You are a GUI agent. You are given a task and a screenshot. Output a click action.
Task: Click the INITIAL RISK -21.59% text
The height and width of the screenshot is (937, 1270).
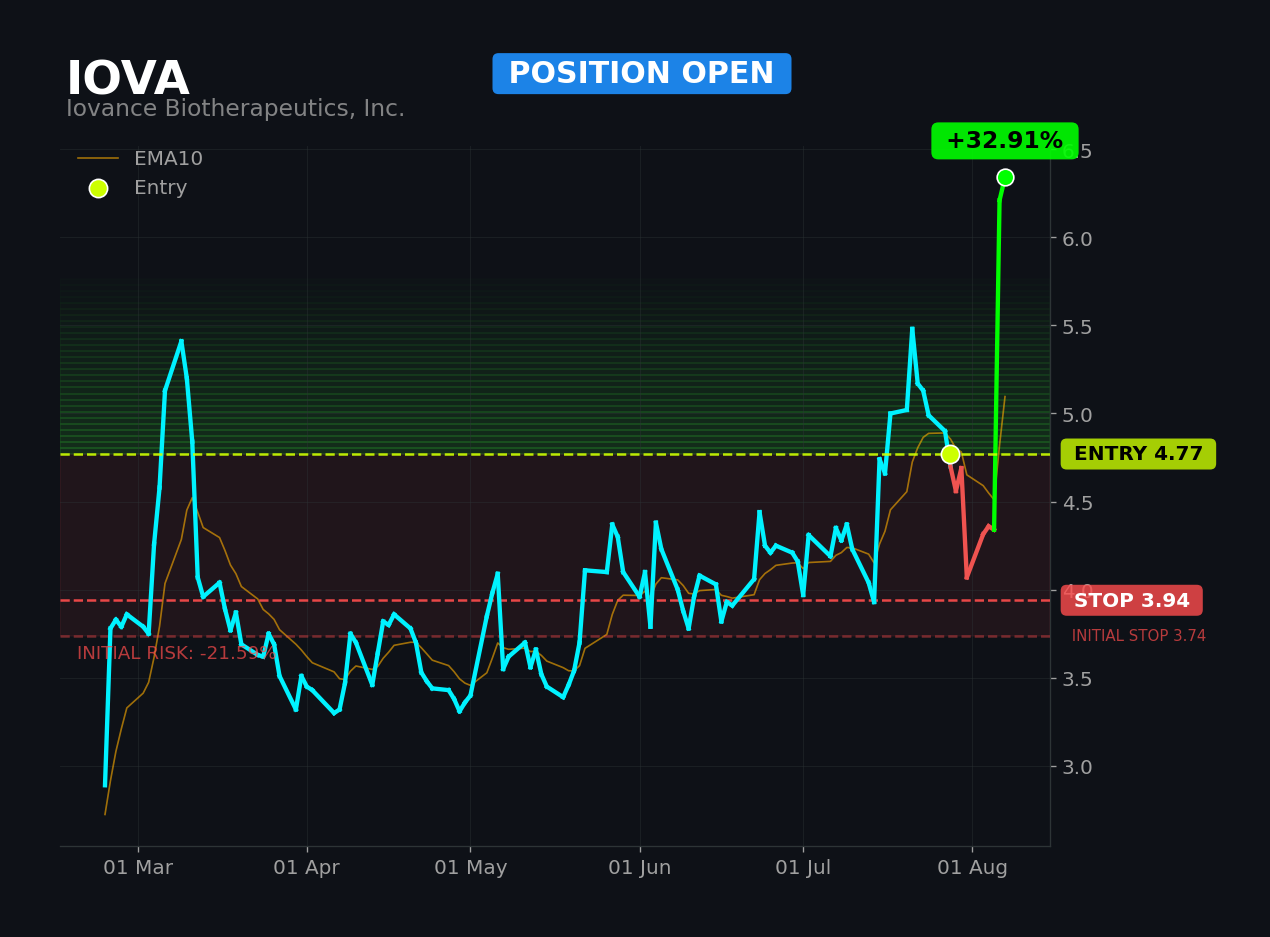click(x=176, y=653)
